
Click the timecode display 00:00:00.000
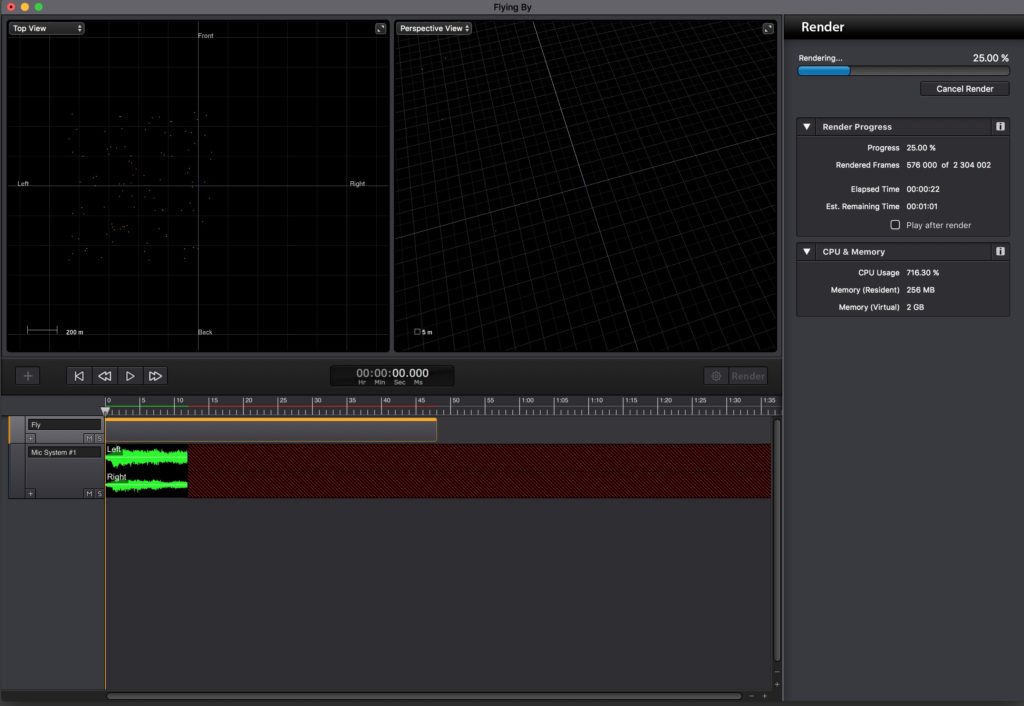tap(392, 374)
